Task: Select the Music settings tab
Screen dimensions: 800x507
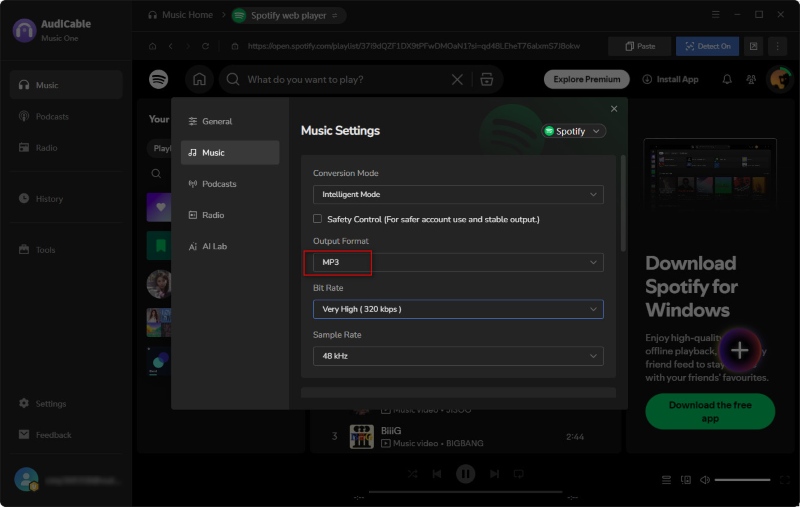Action: 230,153
